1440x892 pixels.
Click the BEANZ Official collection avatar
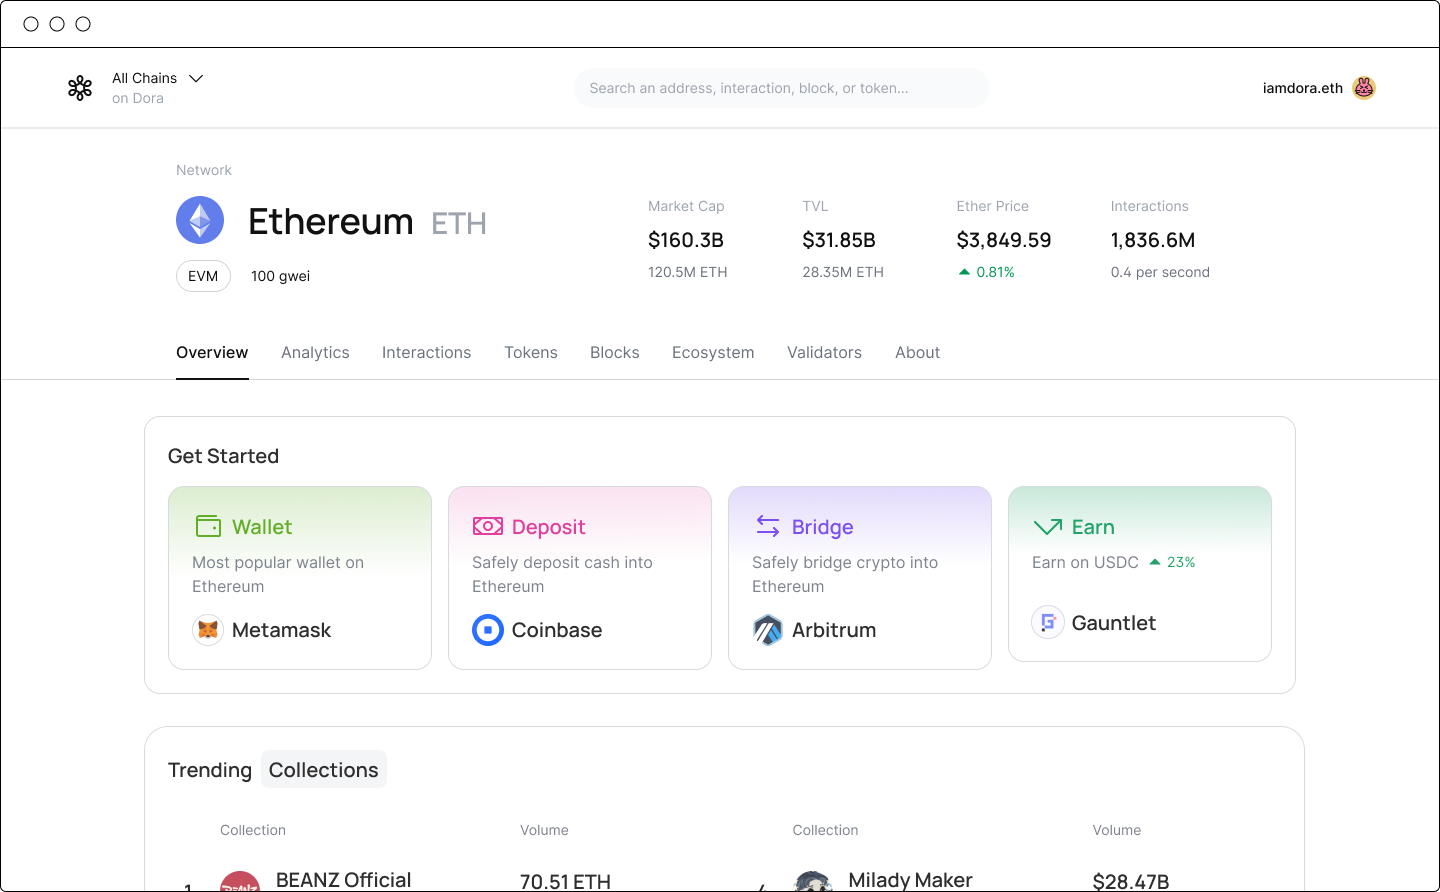(x=240, y=881)
